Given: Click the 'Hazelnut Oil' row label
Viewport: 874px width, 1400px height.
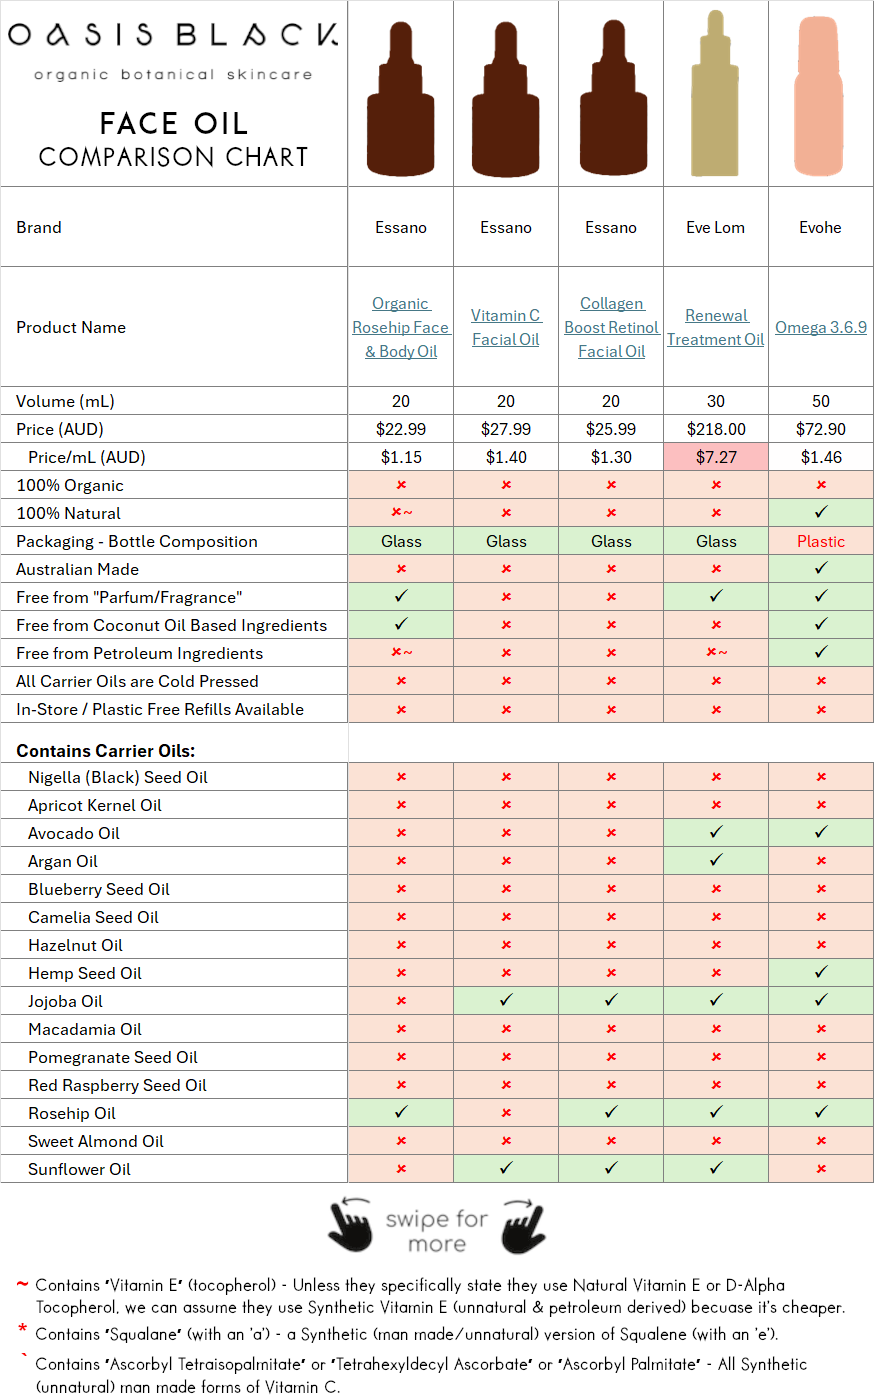Looking at the screenshot, I should coord(76,945).
